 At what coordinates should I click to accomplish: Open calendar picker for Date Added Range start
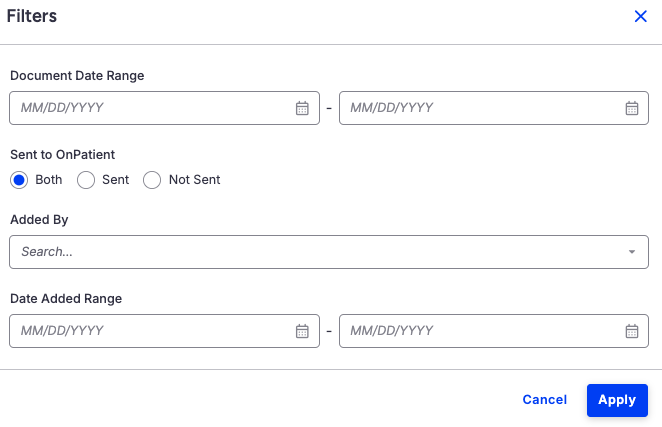[x=302, y=331]
